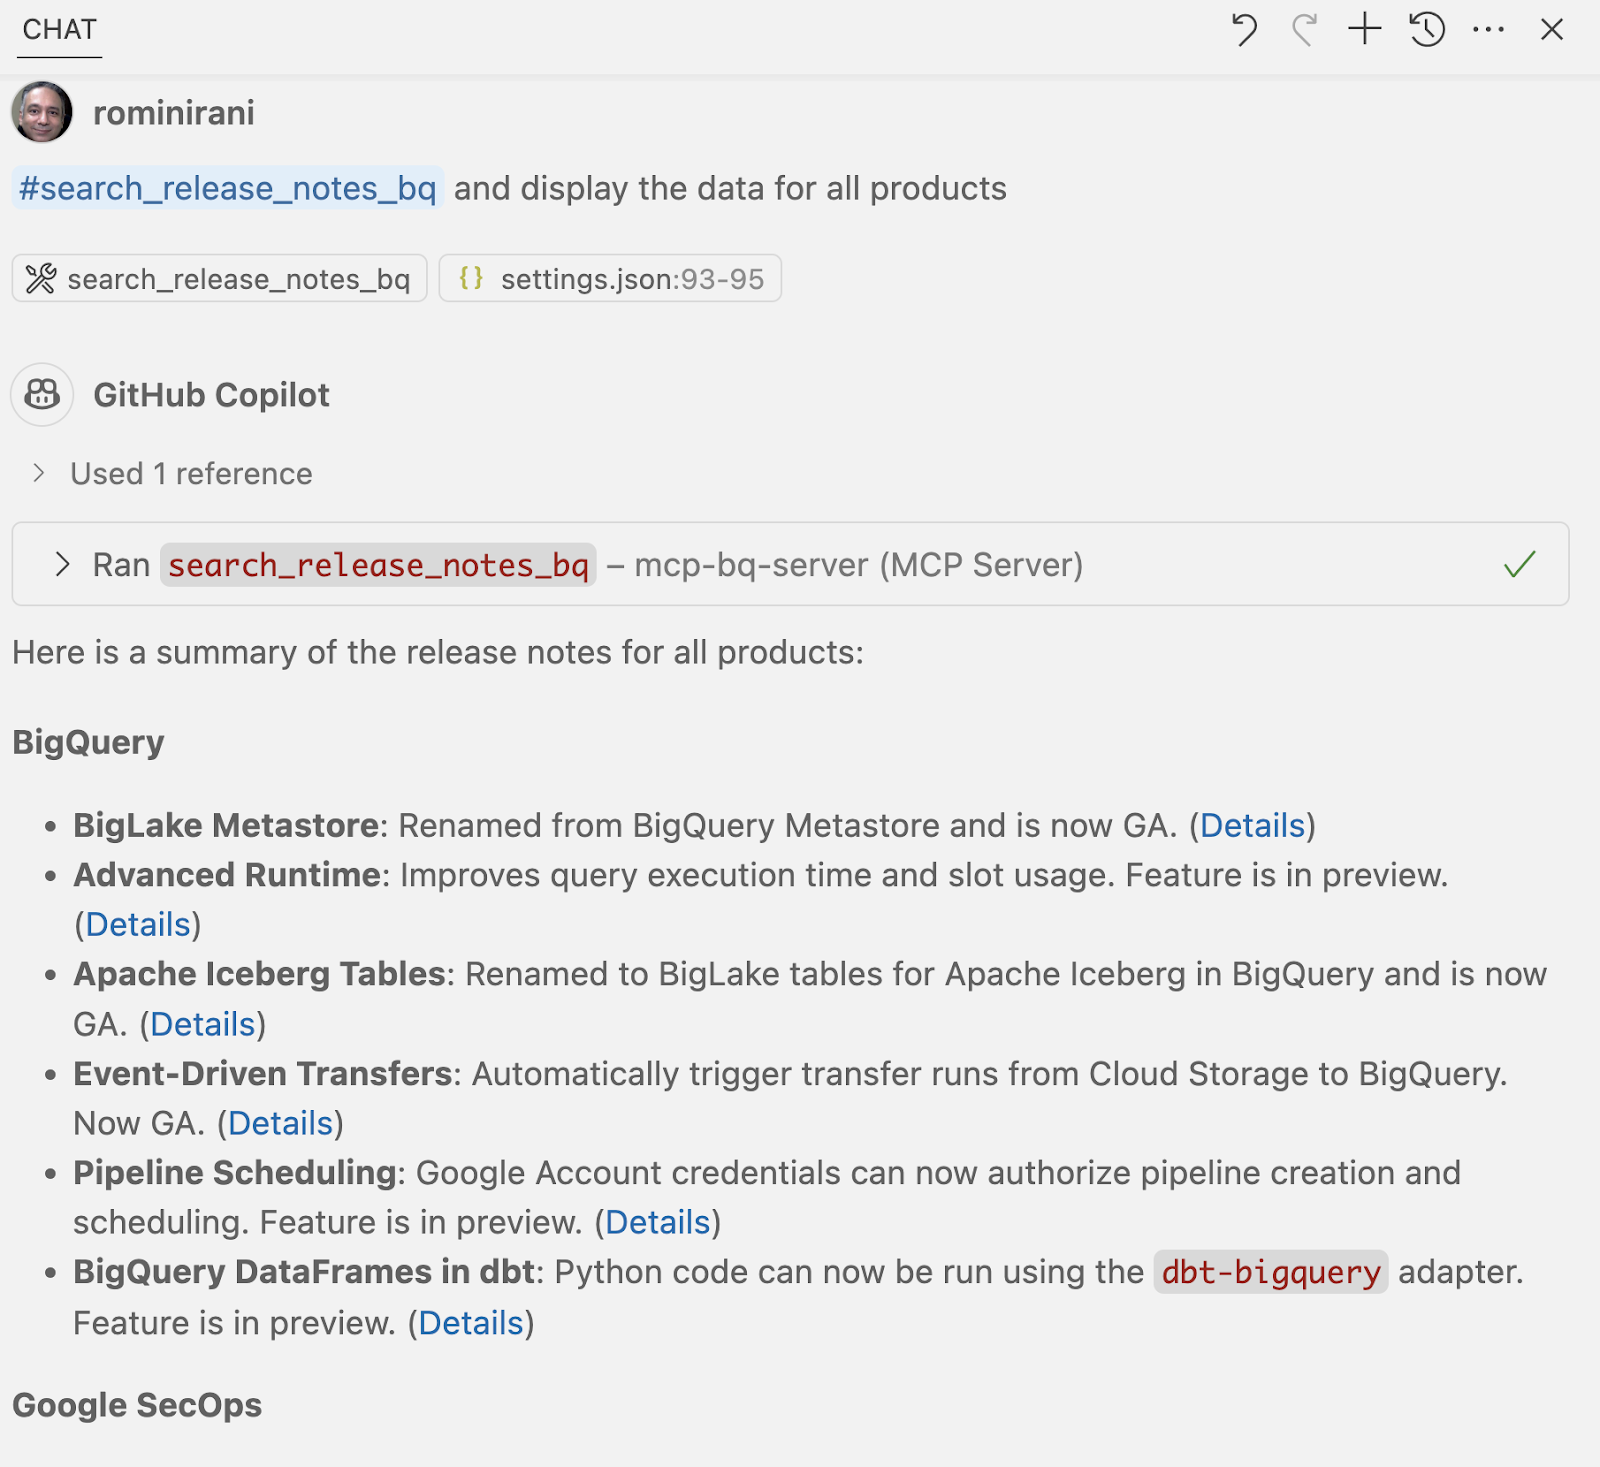Screen dimensions: 1600x1467
Task: Start a new chat with plus icon
Action: (x=1365, y=30)
